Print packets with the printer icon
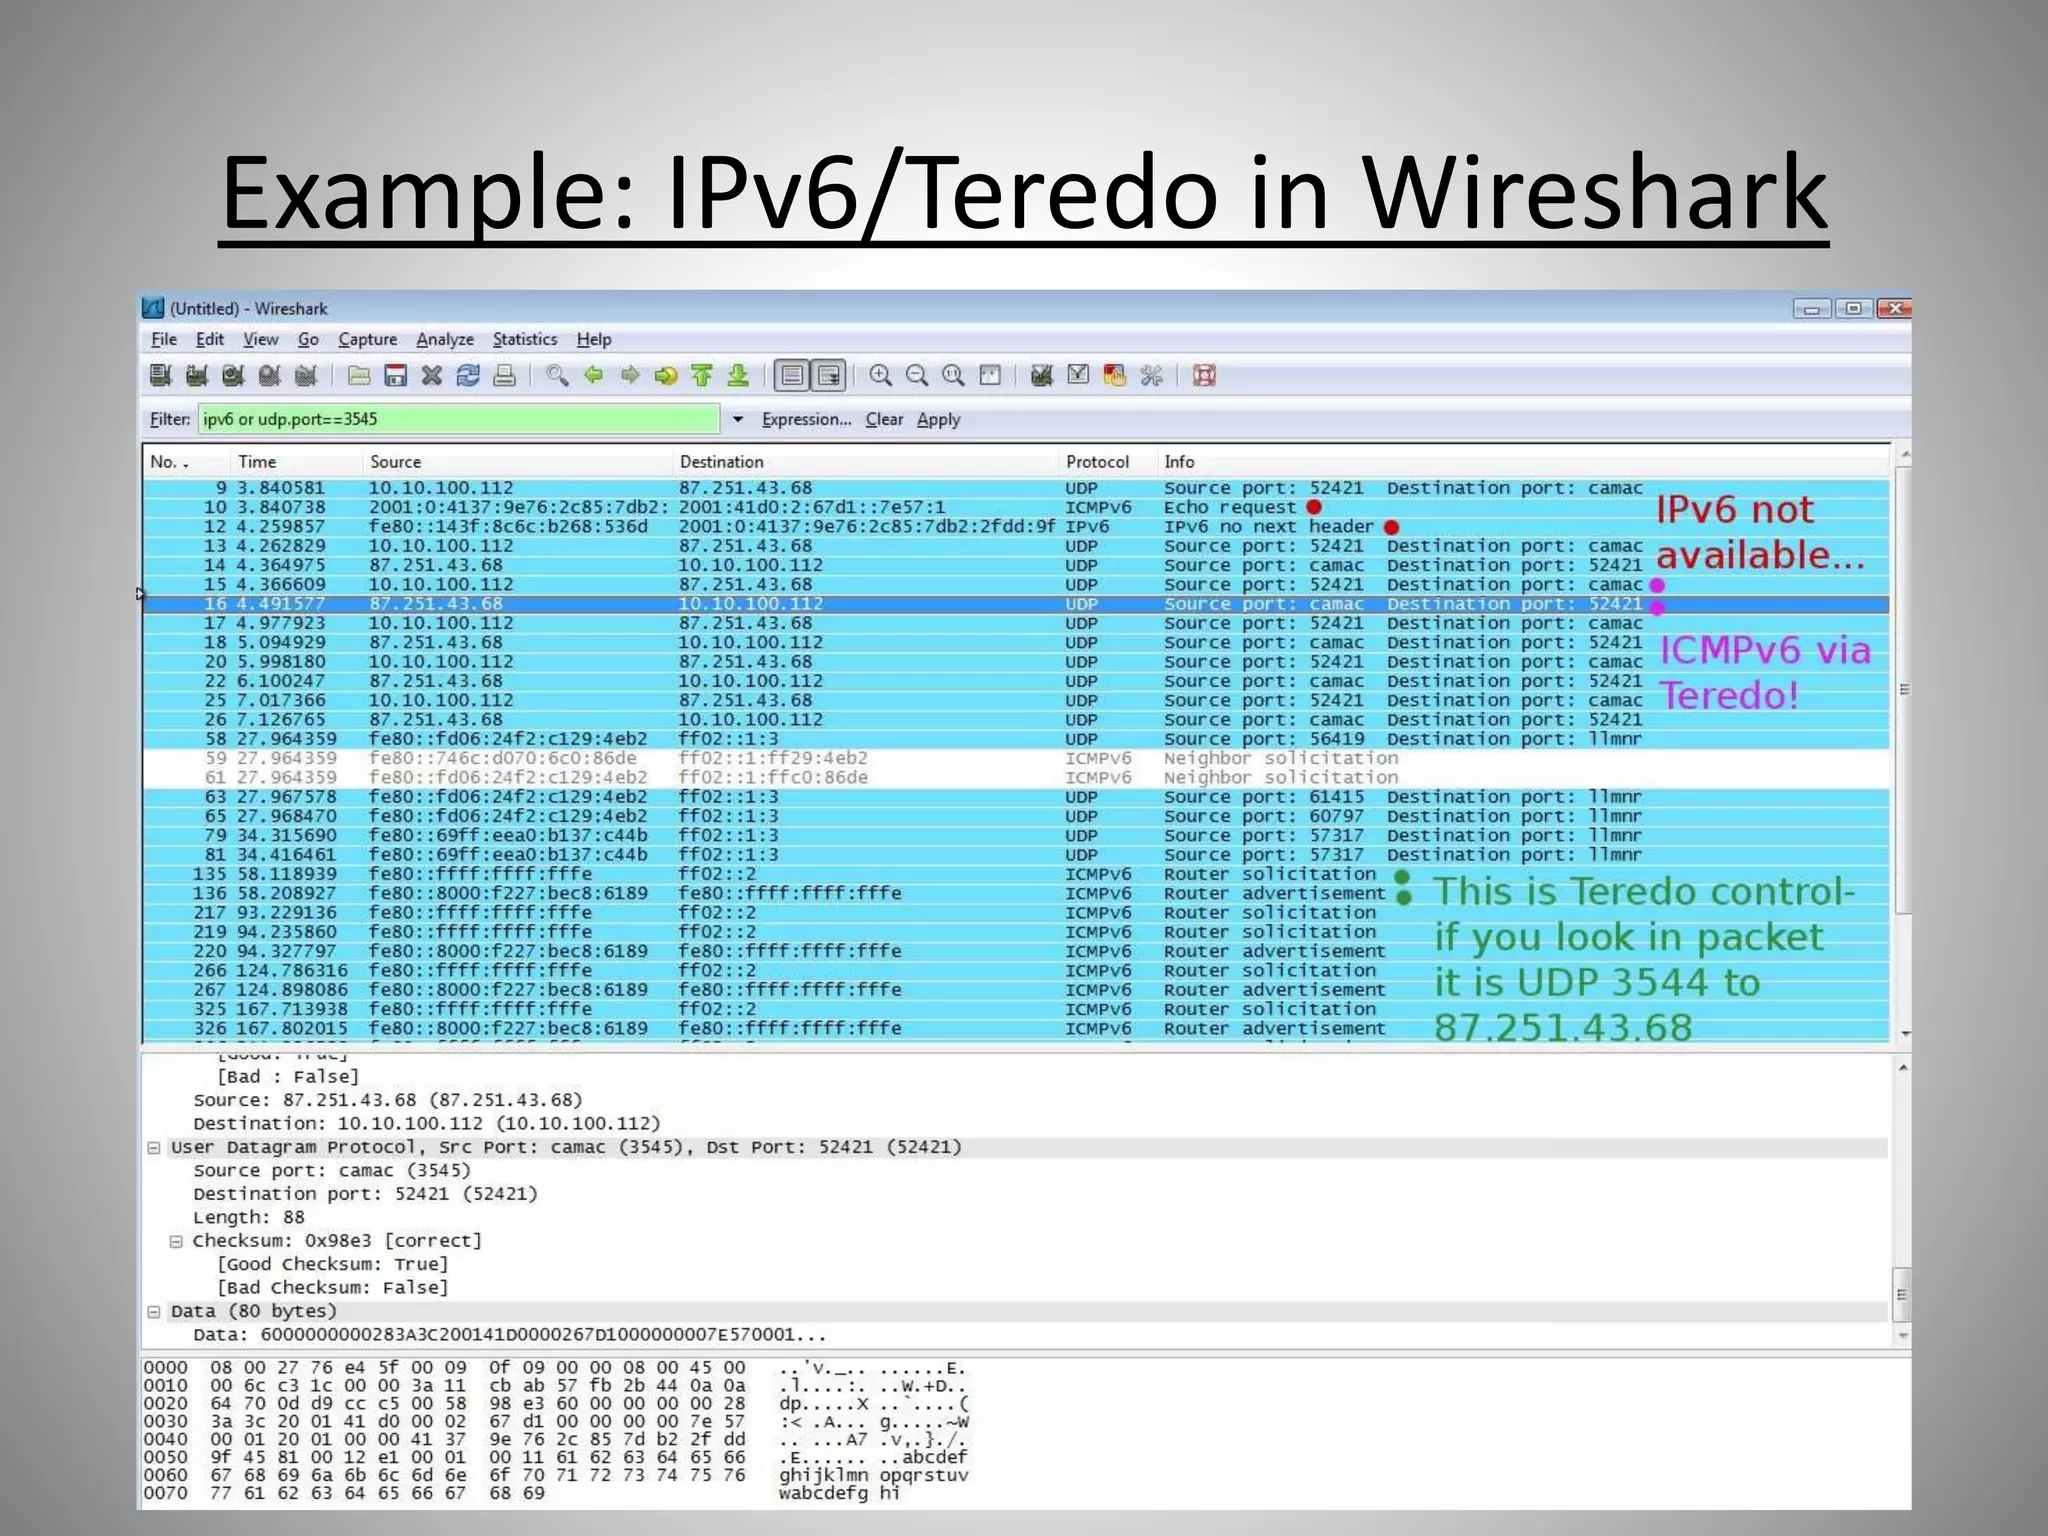Viewport: 2048px width, 1536px height. click(x=505, y=376)
